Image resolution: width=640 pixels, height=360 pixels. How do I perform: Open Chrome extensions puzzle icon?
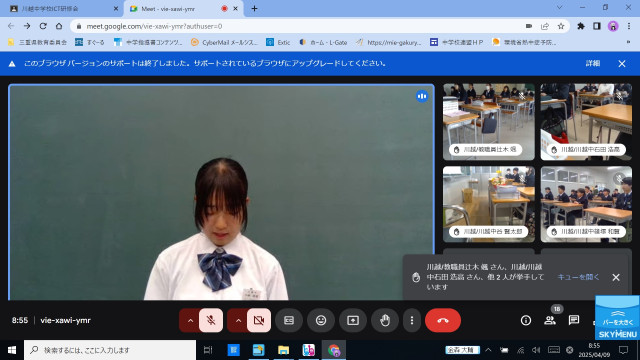click(x=581, y=26)
